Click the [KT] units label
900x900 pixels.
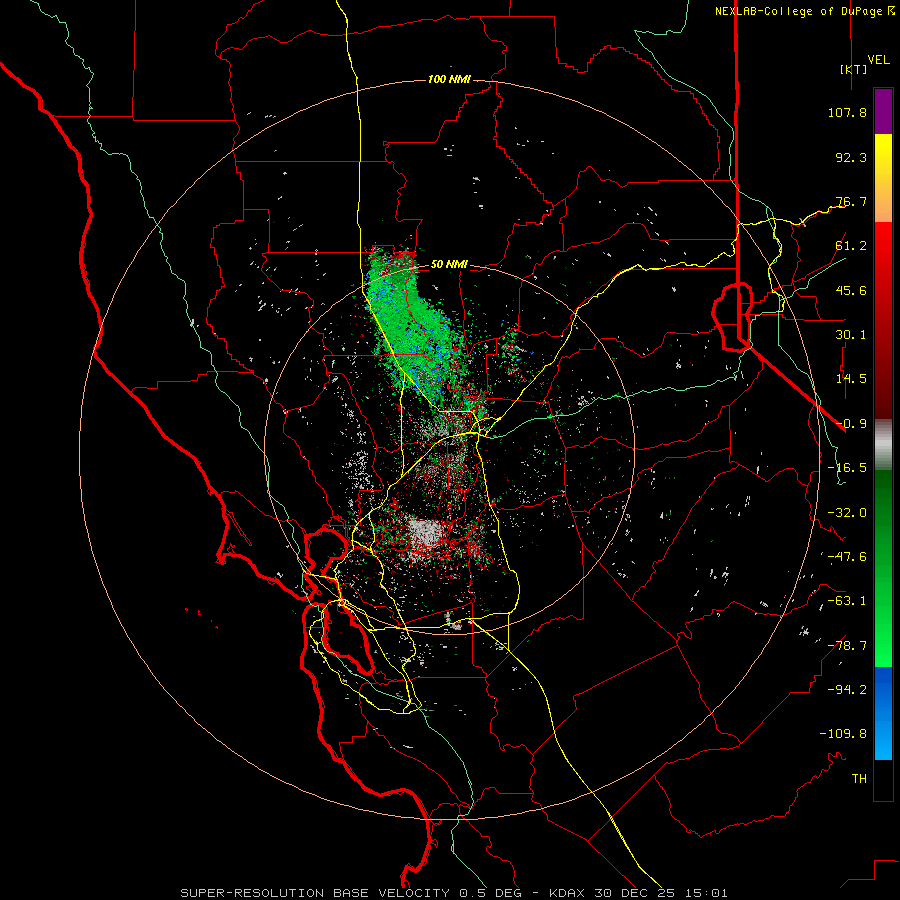tap(853, 69)
